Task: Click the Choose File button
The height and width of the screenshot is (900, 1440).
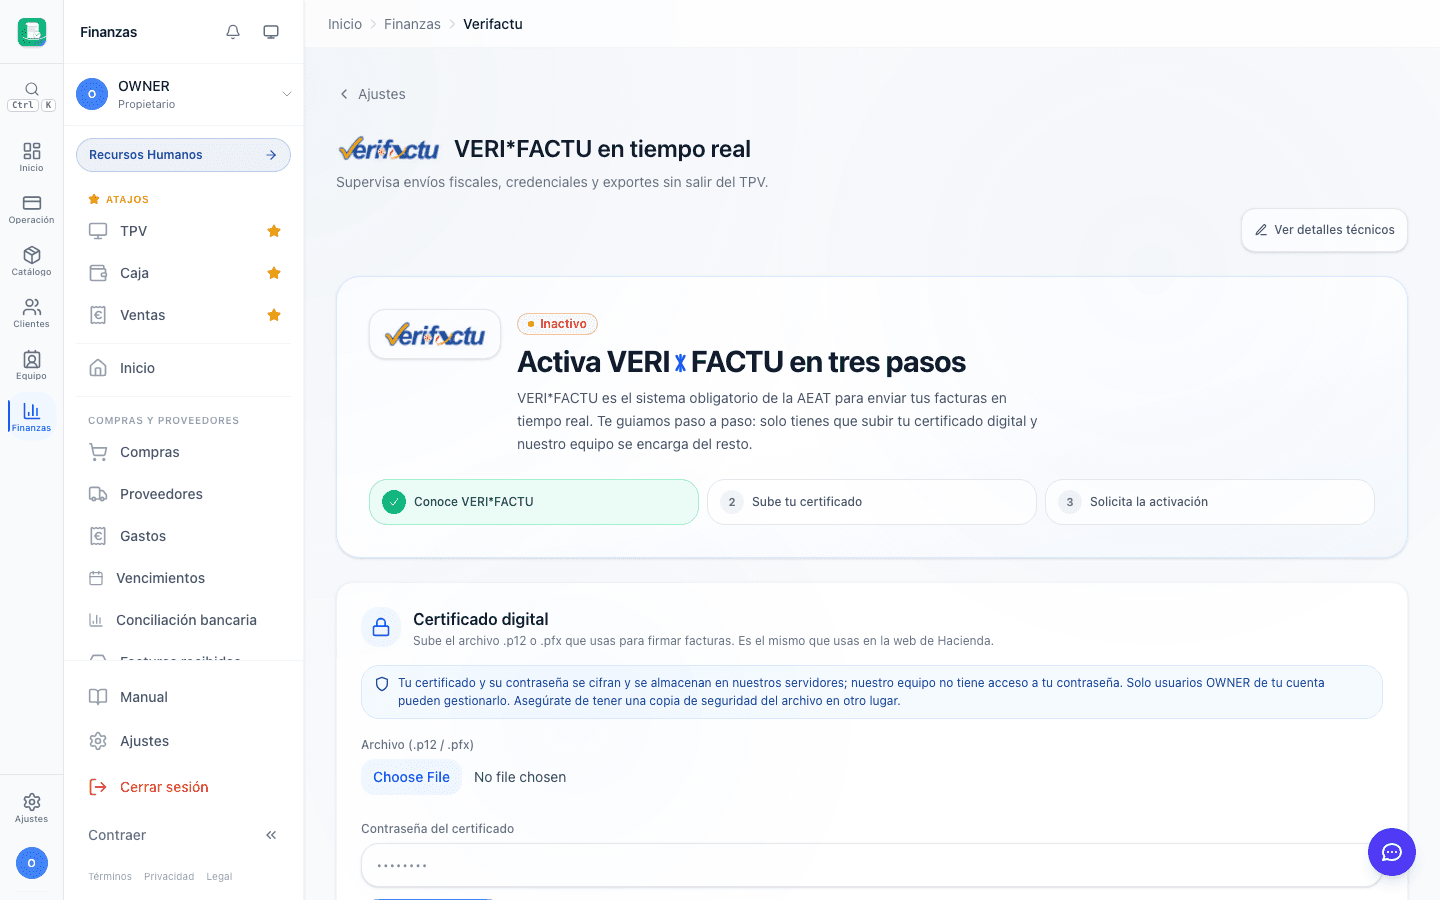Action: coord(412,777)
